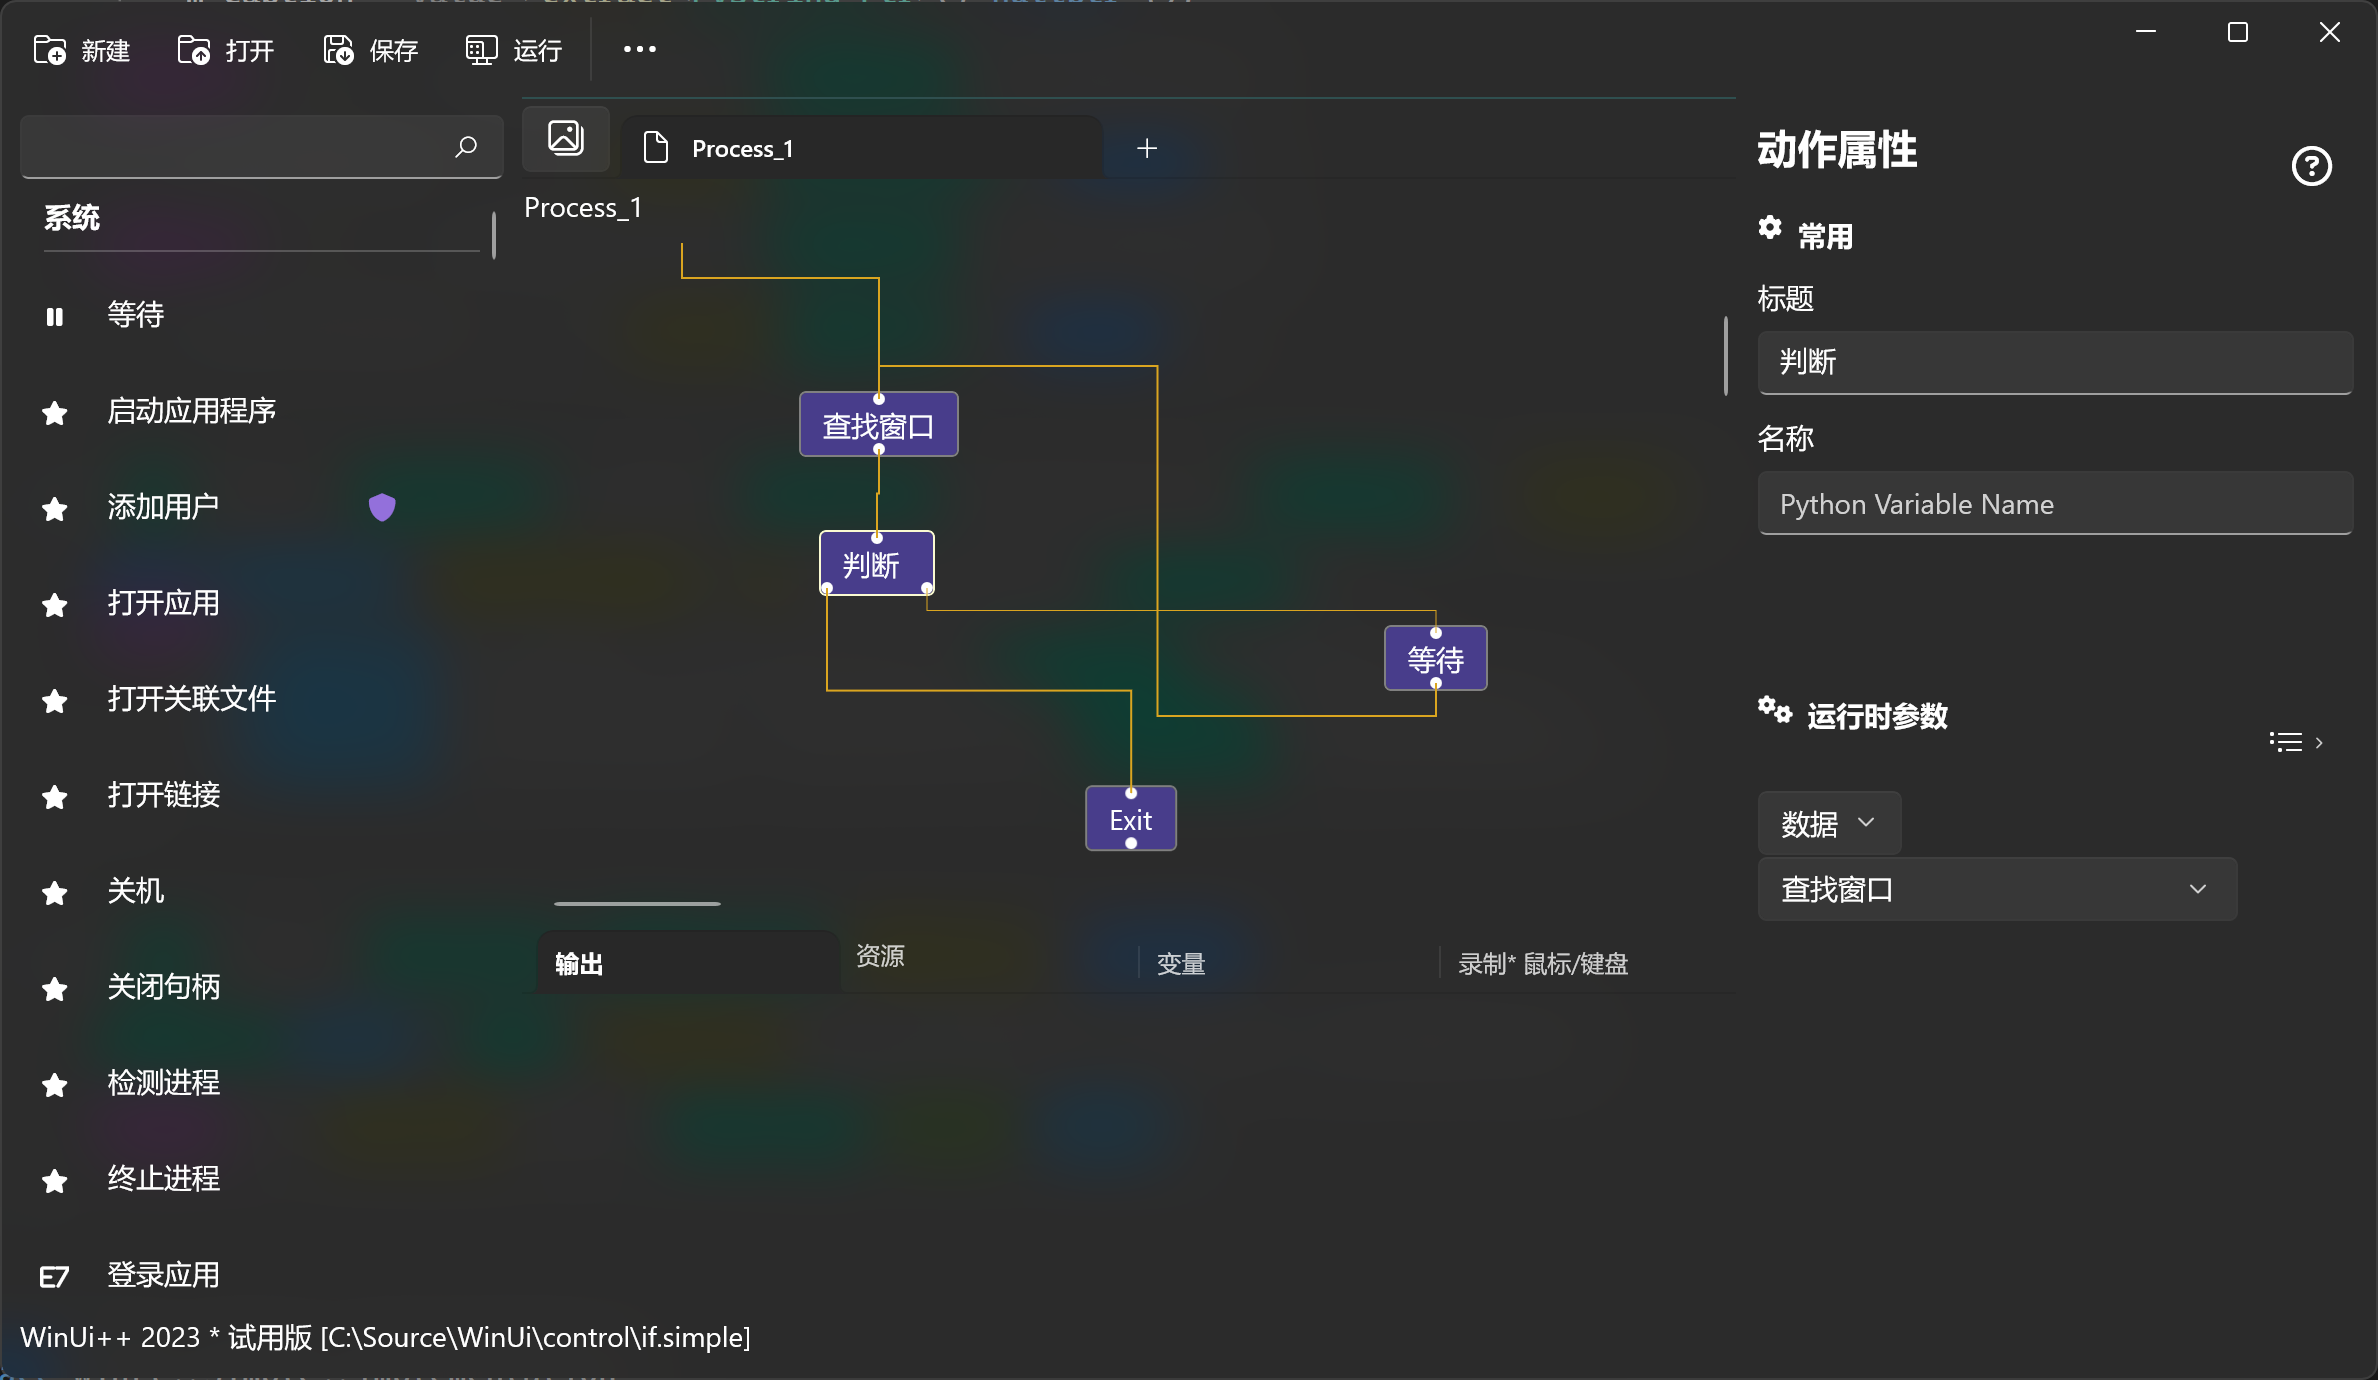The height and width of the screenshot is (1380, 2378).
Task: Click the horizontal canvas scrollbar
Action: click(637, 903)
